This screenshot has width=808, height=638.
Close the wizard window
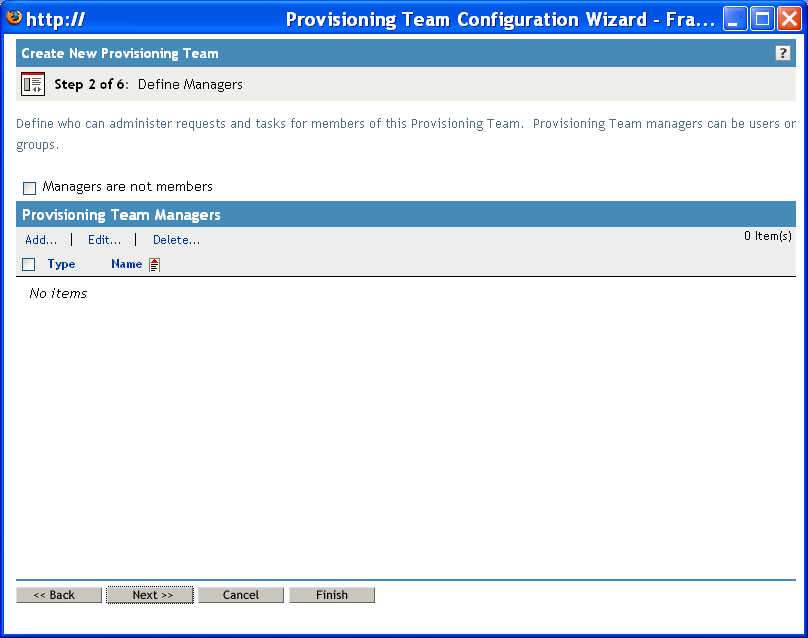pos(789,19)
